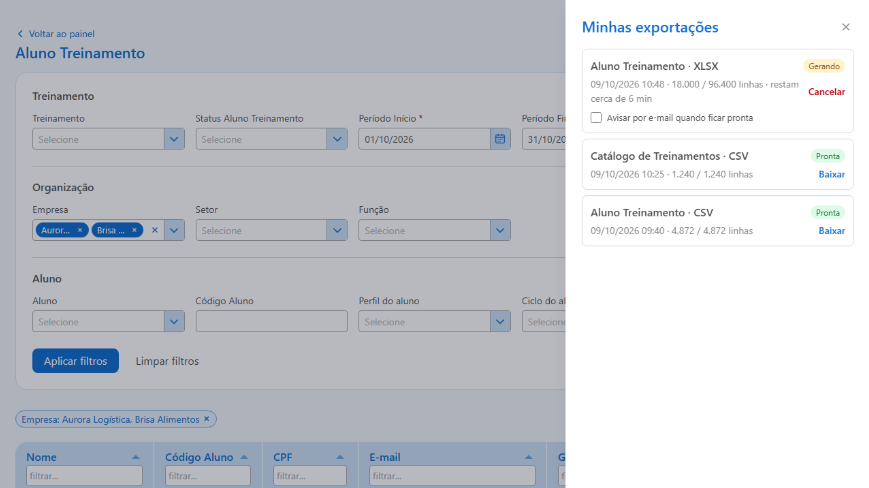
Task: Focus the CPF column filter box
Action: point(310,476)
